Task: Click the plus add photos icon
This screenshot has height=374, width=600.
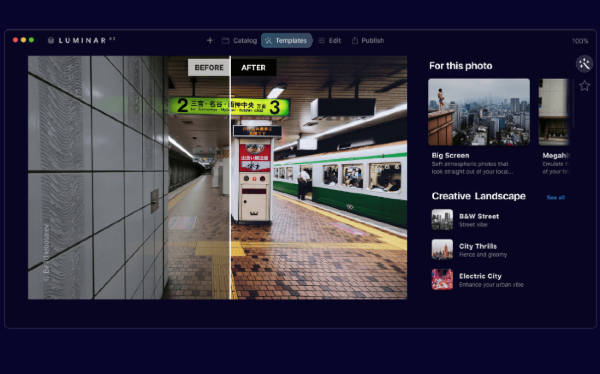Action: click(210, 40)
